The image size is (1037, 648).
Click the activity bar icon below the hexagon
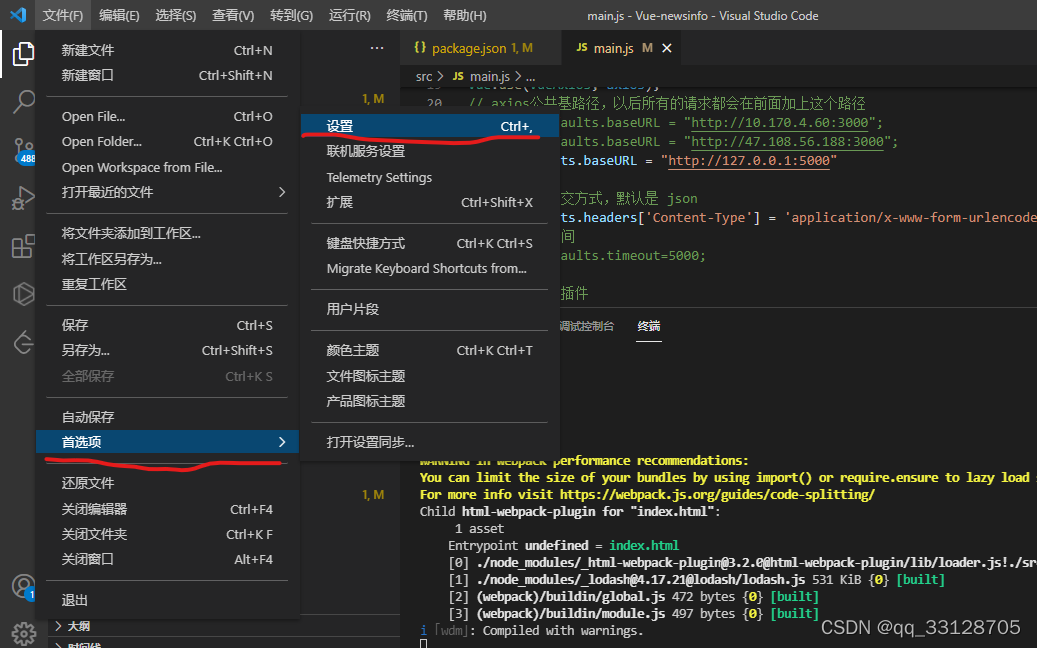23,342
